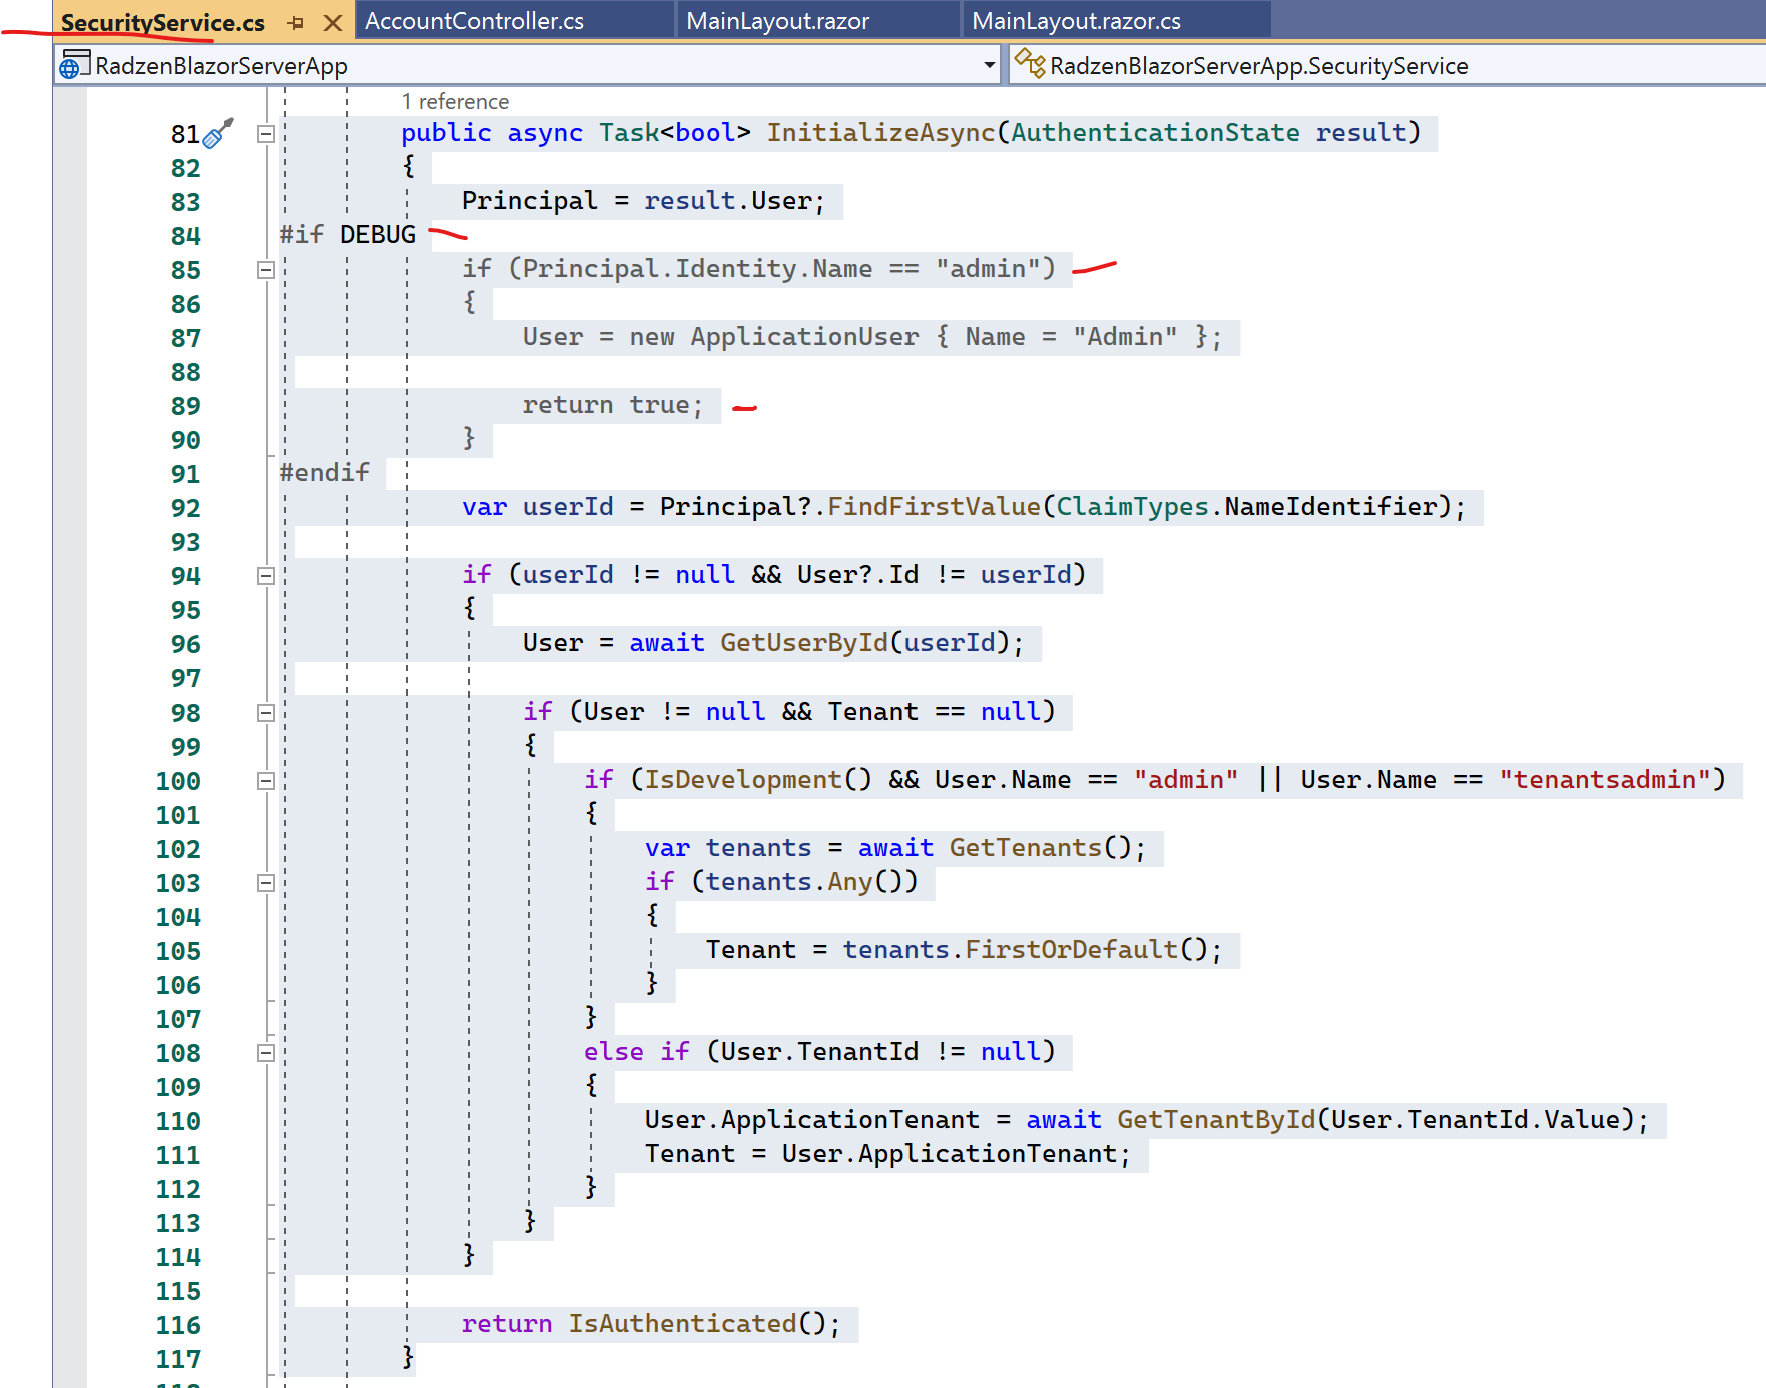Screen dimensions: 1766x1388
Task: Click 'return true;' on line 89
Action: [x=612, y=405]
